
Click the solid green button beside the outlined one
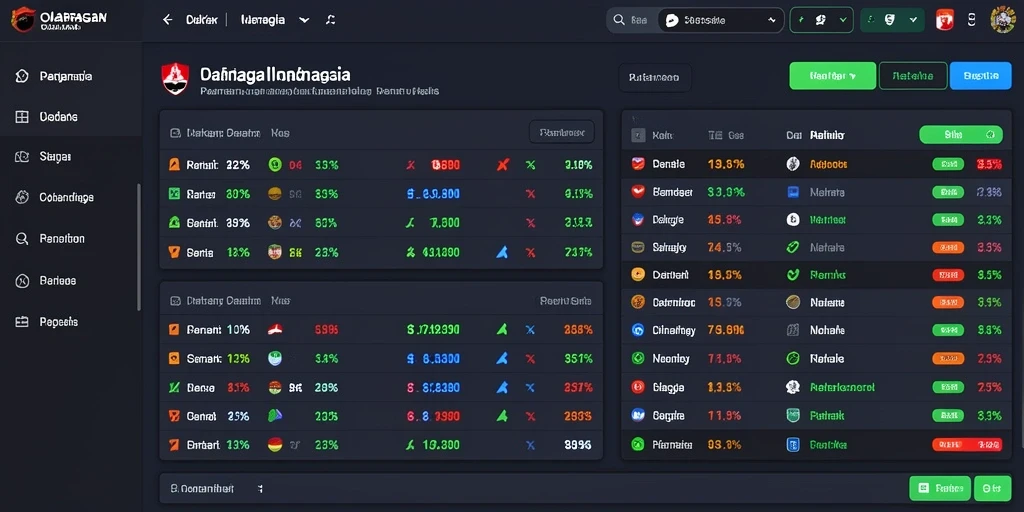pos(833,76)
